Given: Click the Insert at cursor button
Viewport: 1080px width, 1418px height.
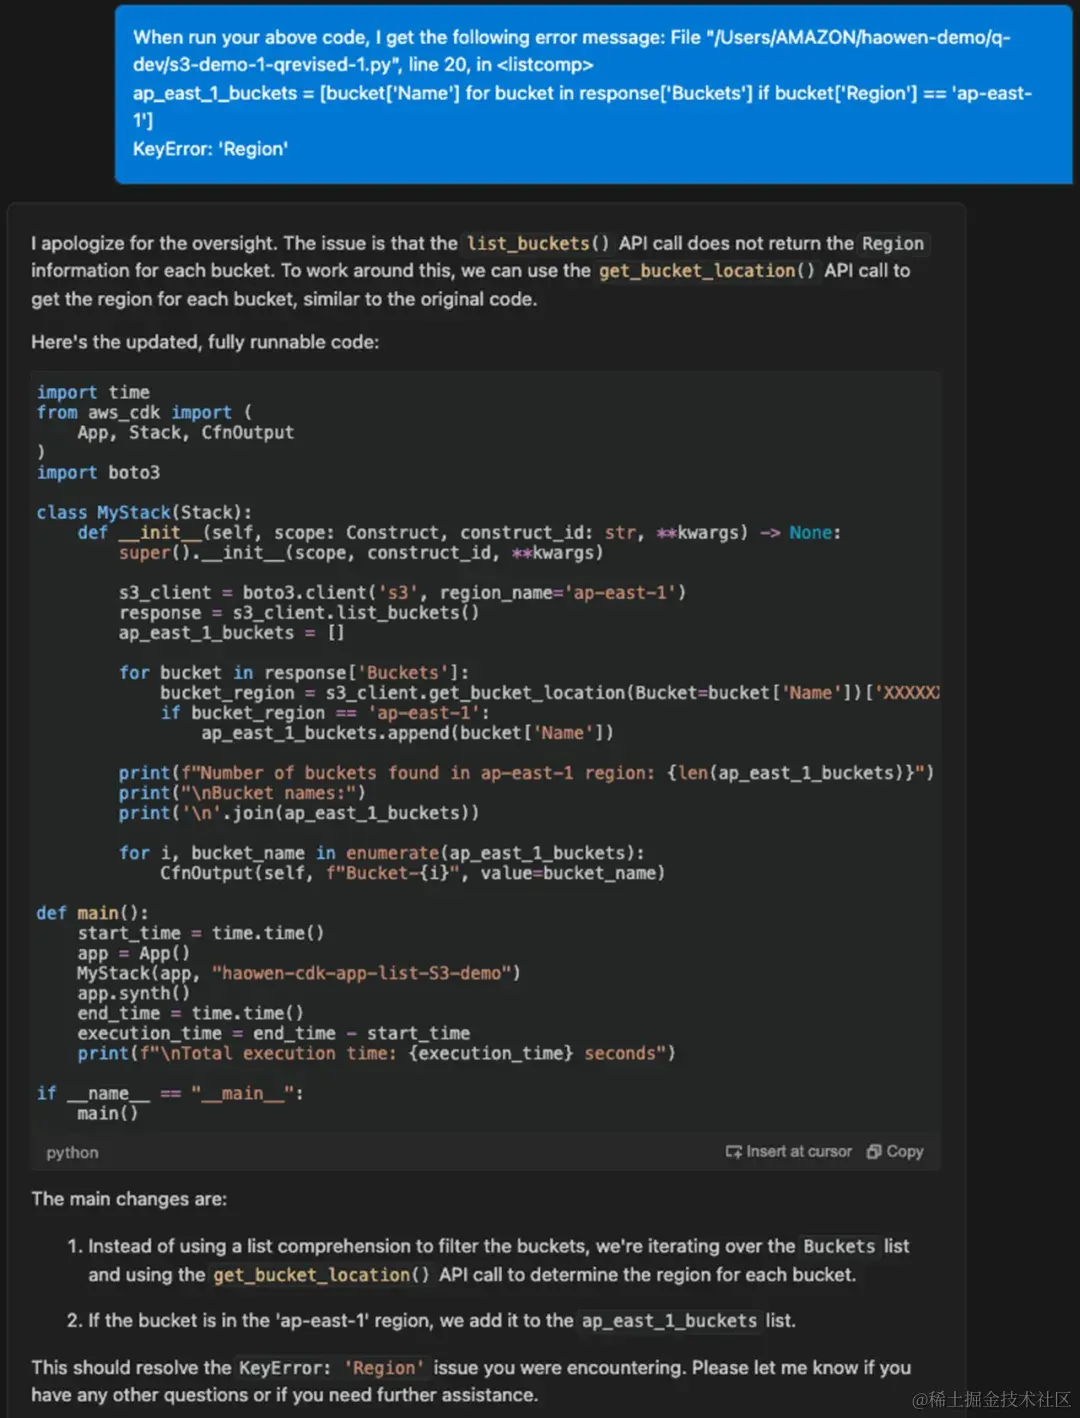Looking at the screenshot, I should (x=789, y=1152).
